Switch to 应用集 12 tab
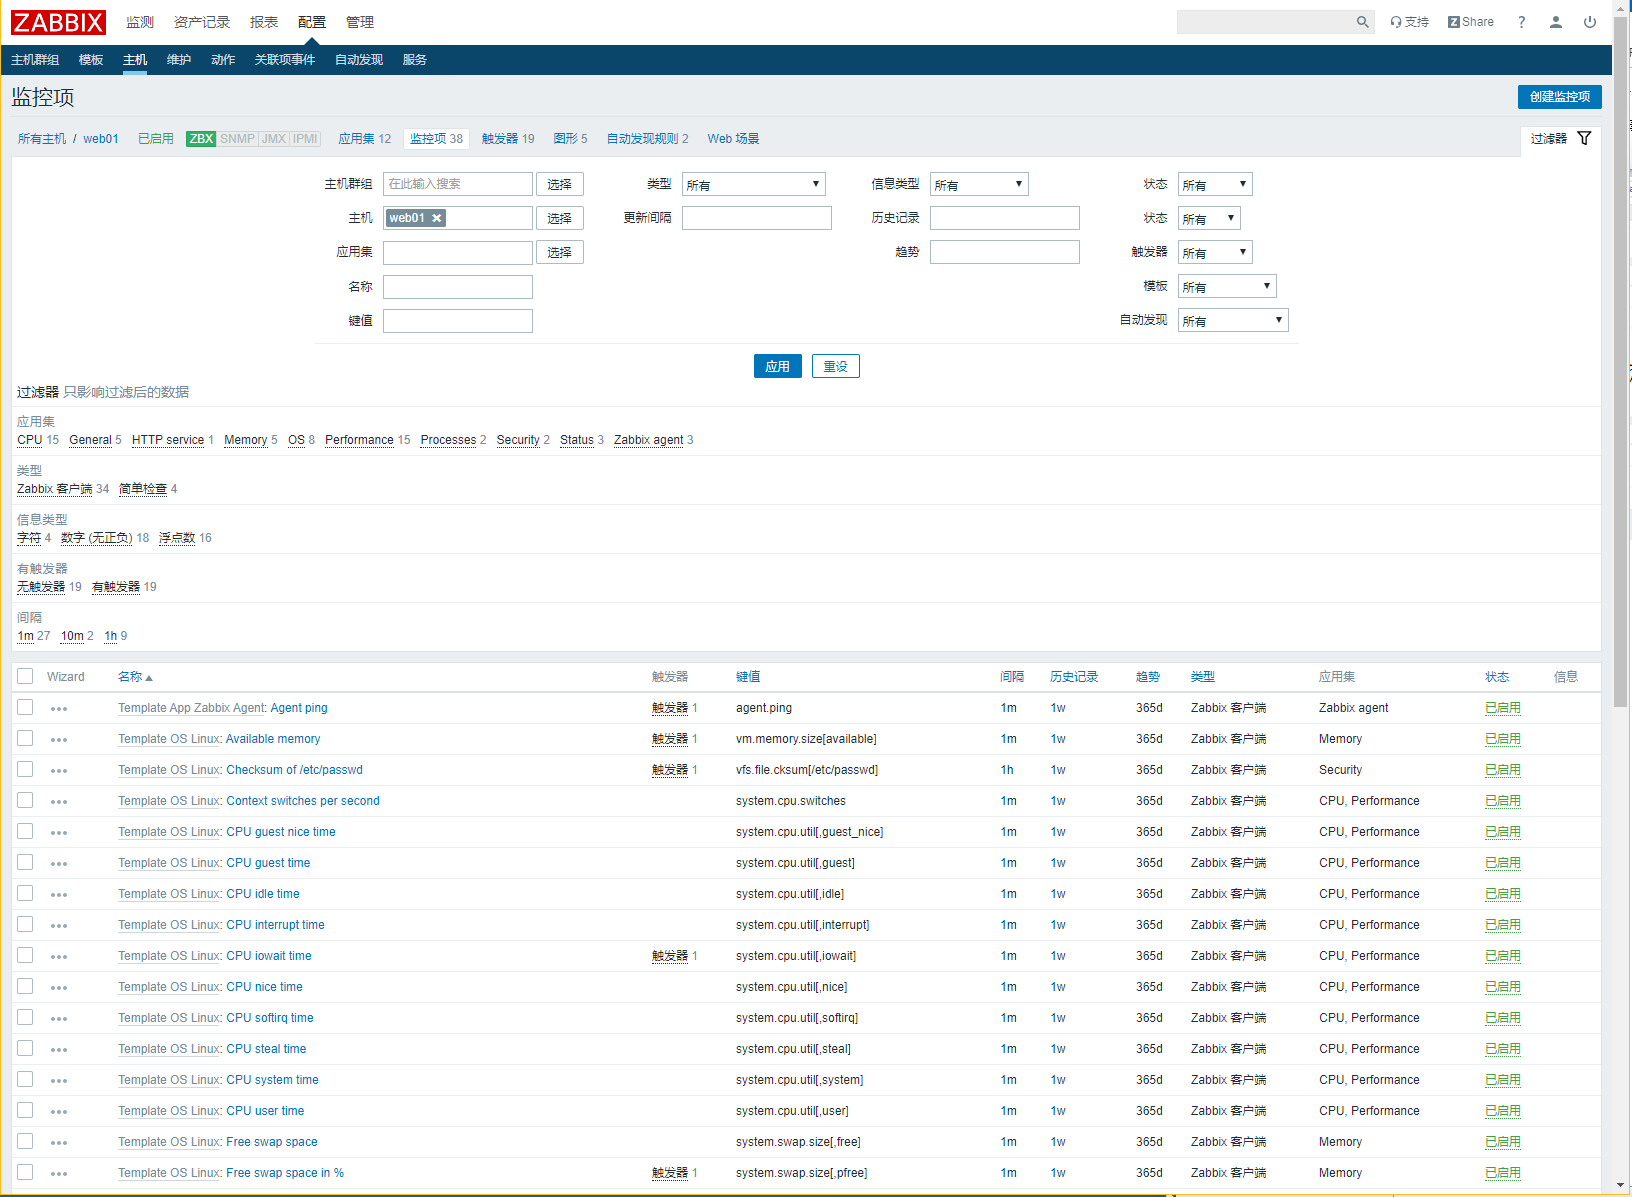This screenshot has width=1632, height=1197. pos(365,139)
